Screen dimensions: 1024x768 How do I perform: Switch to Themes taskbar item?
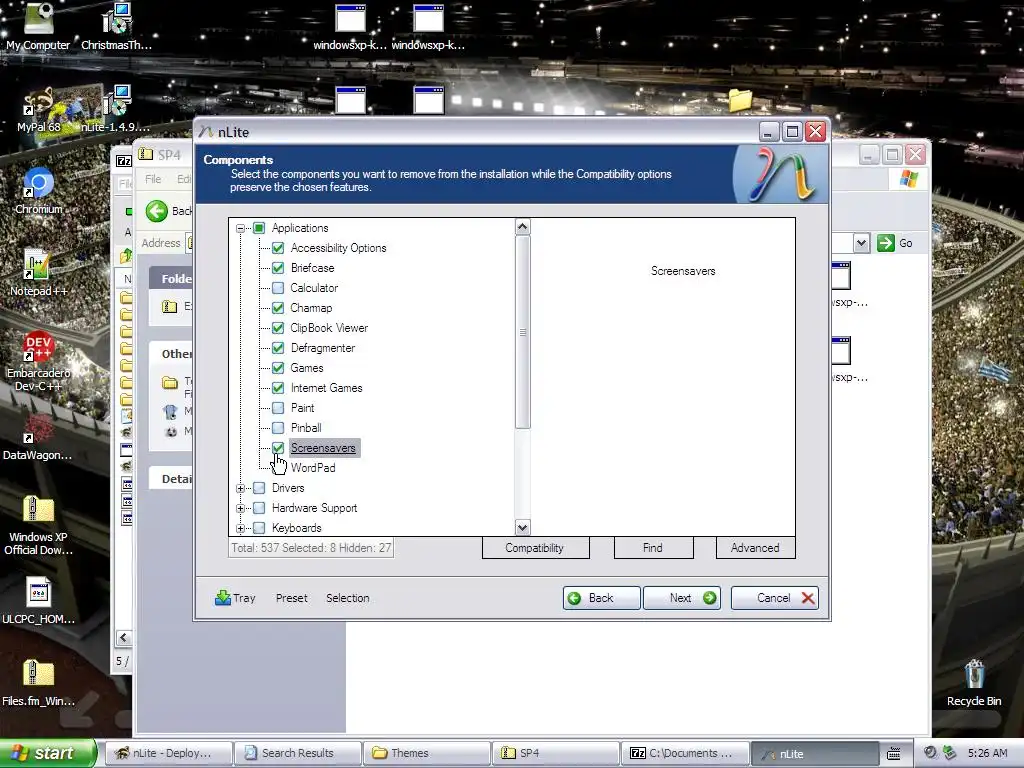[x=427, y=753]
